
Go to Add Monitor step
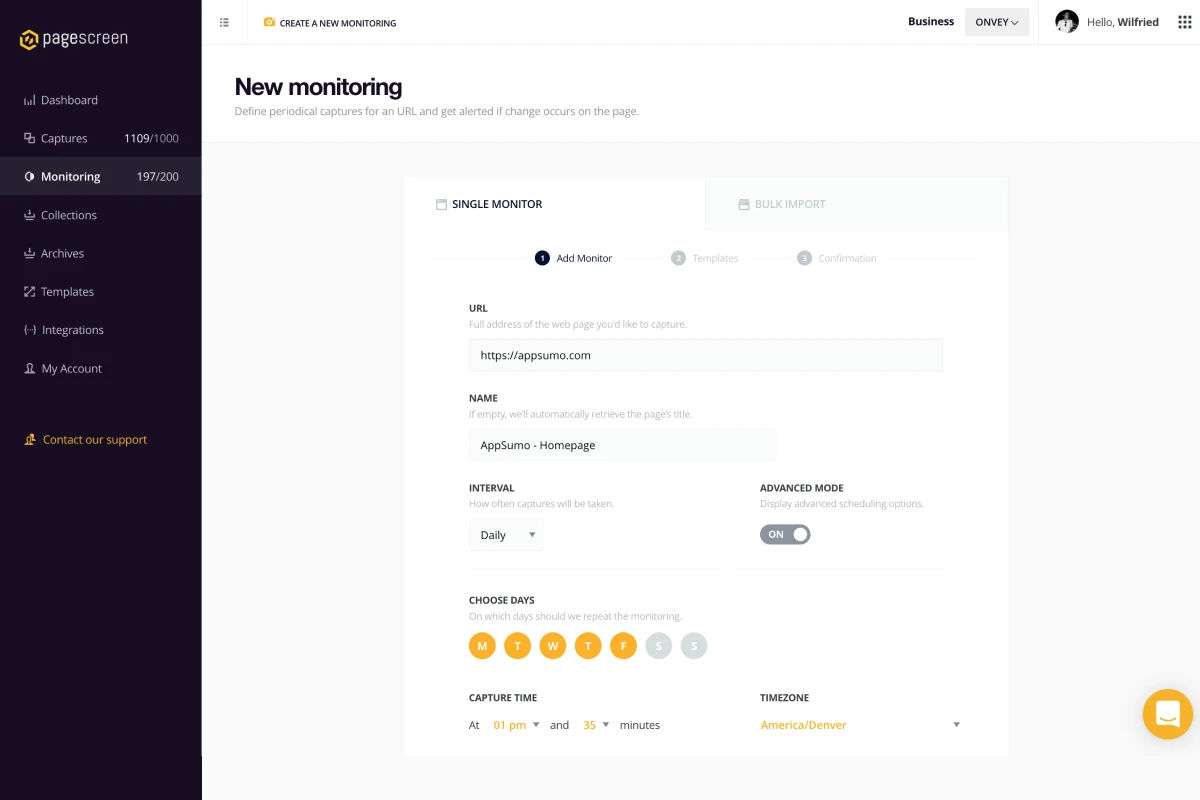point(574,258)
